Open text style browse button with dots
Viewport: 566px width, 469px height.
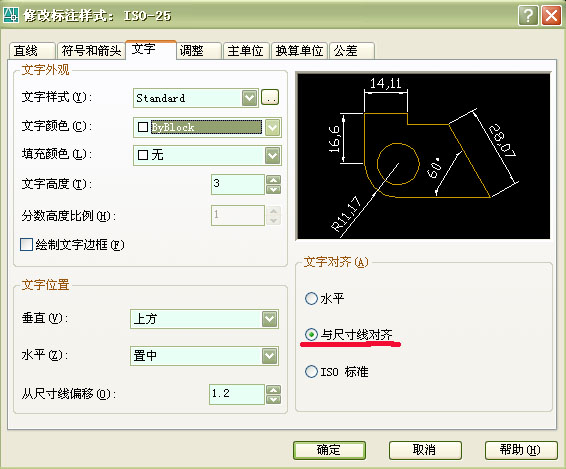(270, 97)
